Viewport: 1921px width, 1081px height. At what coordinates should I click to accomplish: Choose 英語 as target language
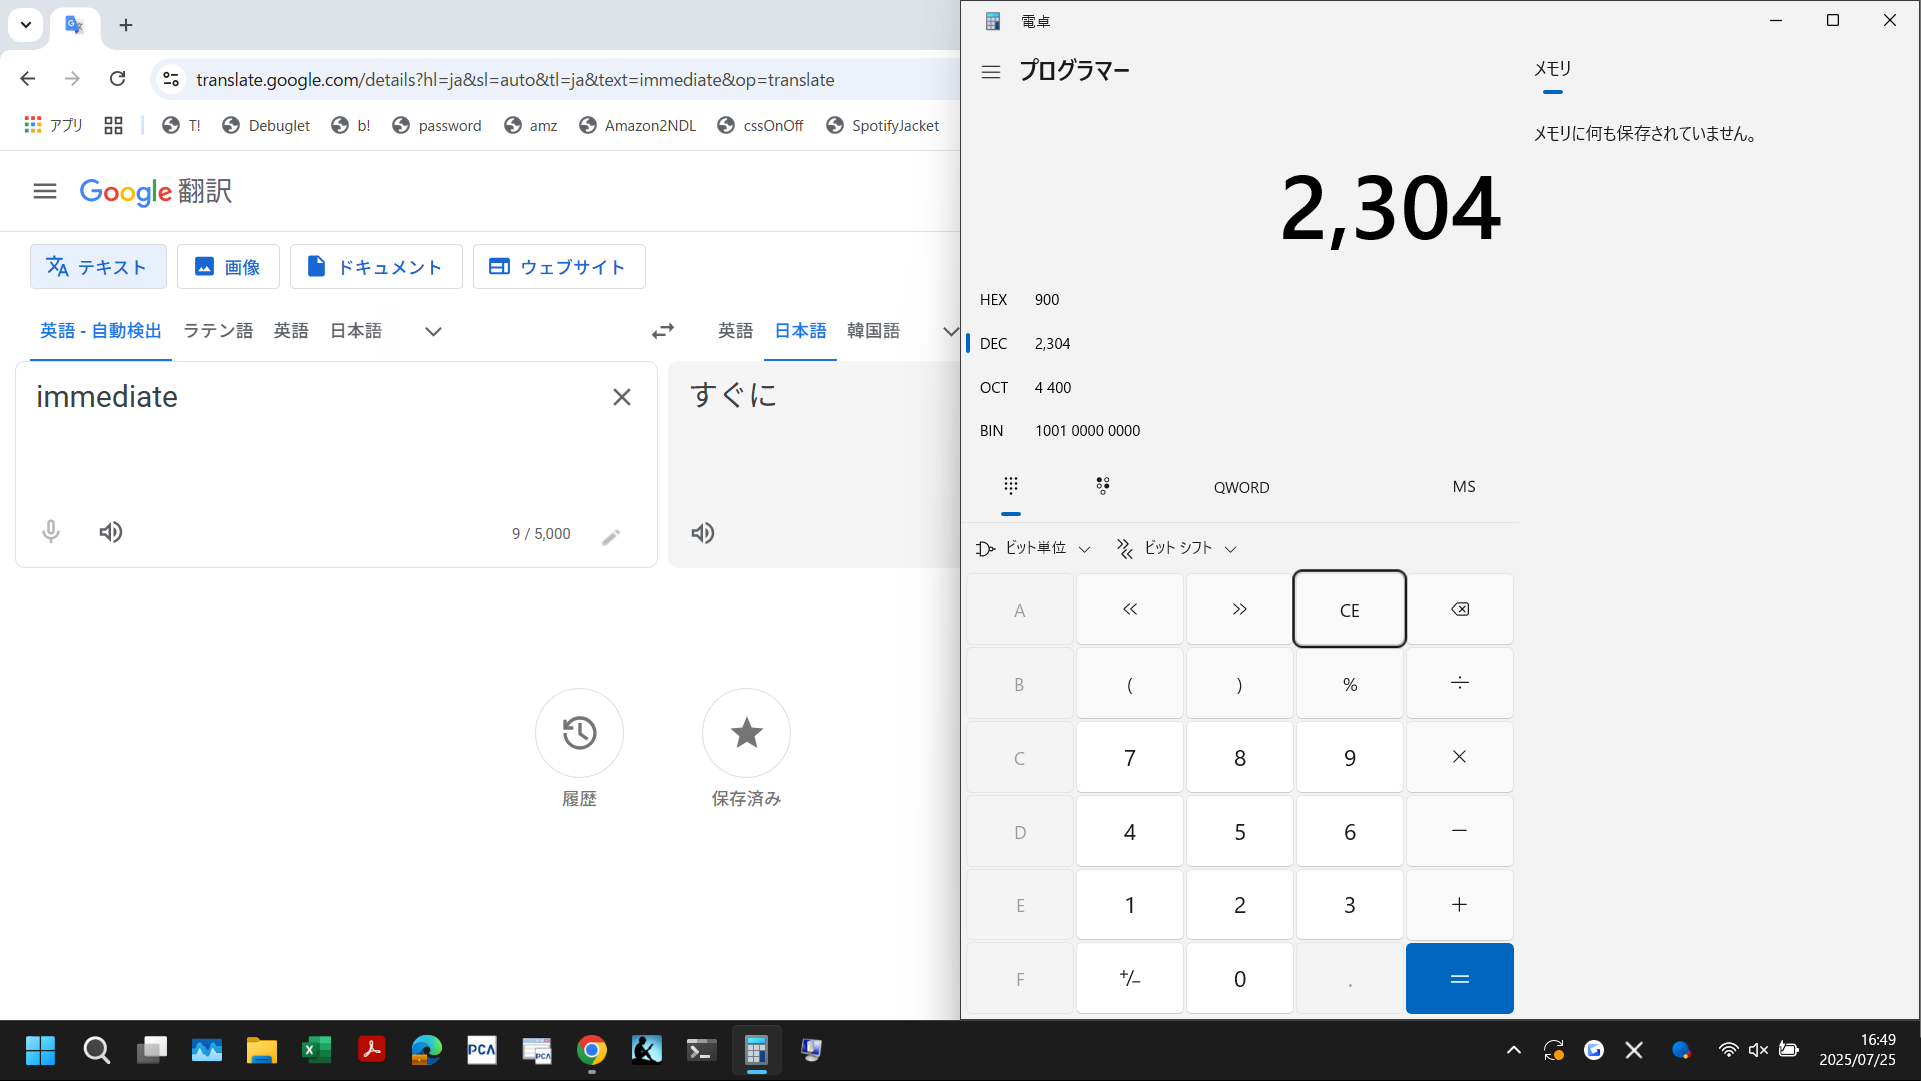(735, 331)
